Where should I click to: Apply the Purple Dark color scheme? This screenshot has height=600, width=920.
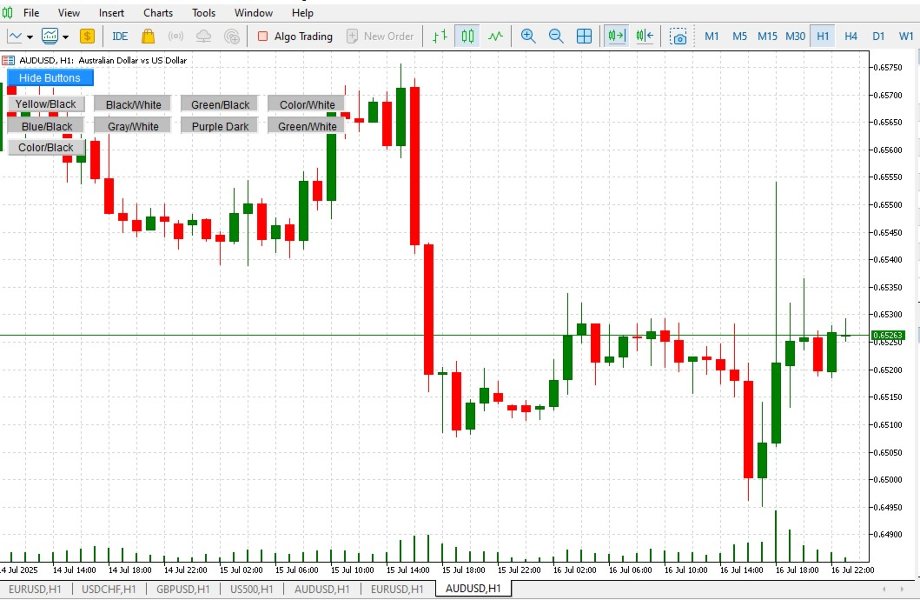[220, 126]
